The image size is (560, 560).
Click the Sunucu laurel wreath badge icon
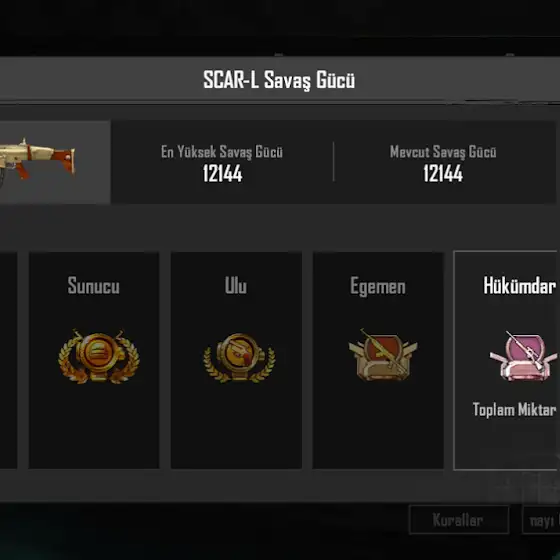click(x=99, y=356)
